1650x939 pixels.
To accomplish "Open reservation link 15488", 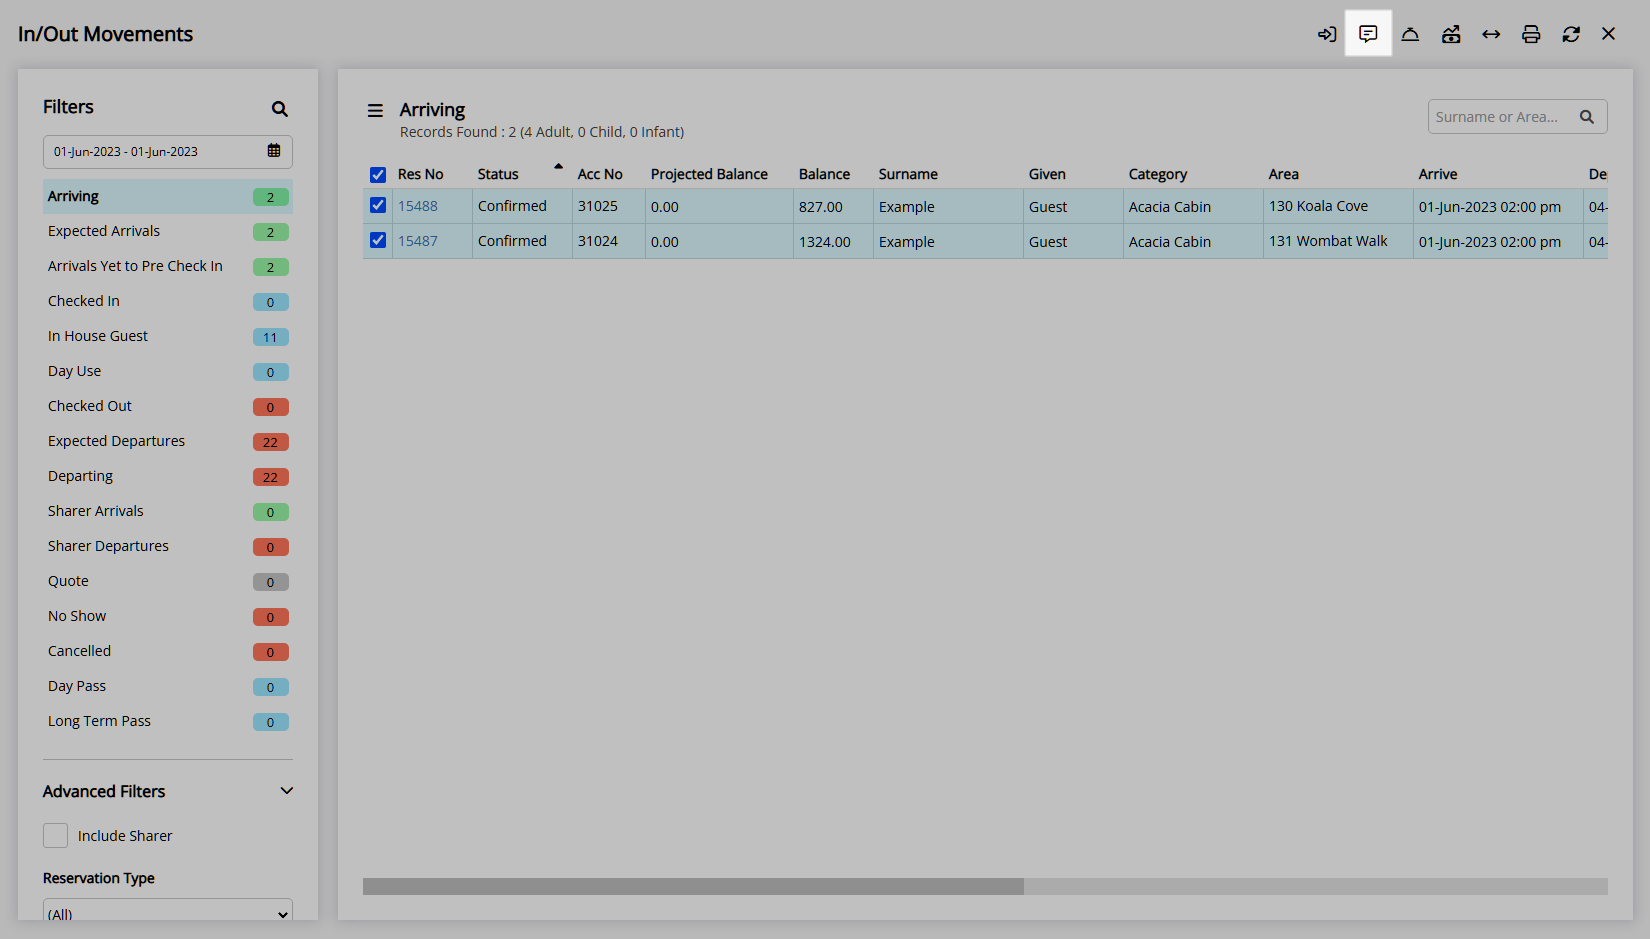I will (x=418, y=206).
